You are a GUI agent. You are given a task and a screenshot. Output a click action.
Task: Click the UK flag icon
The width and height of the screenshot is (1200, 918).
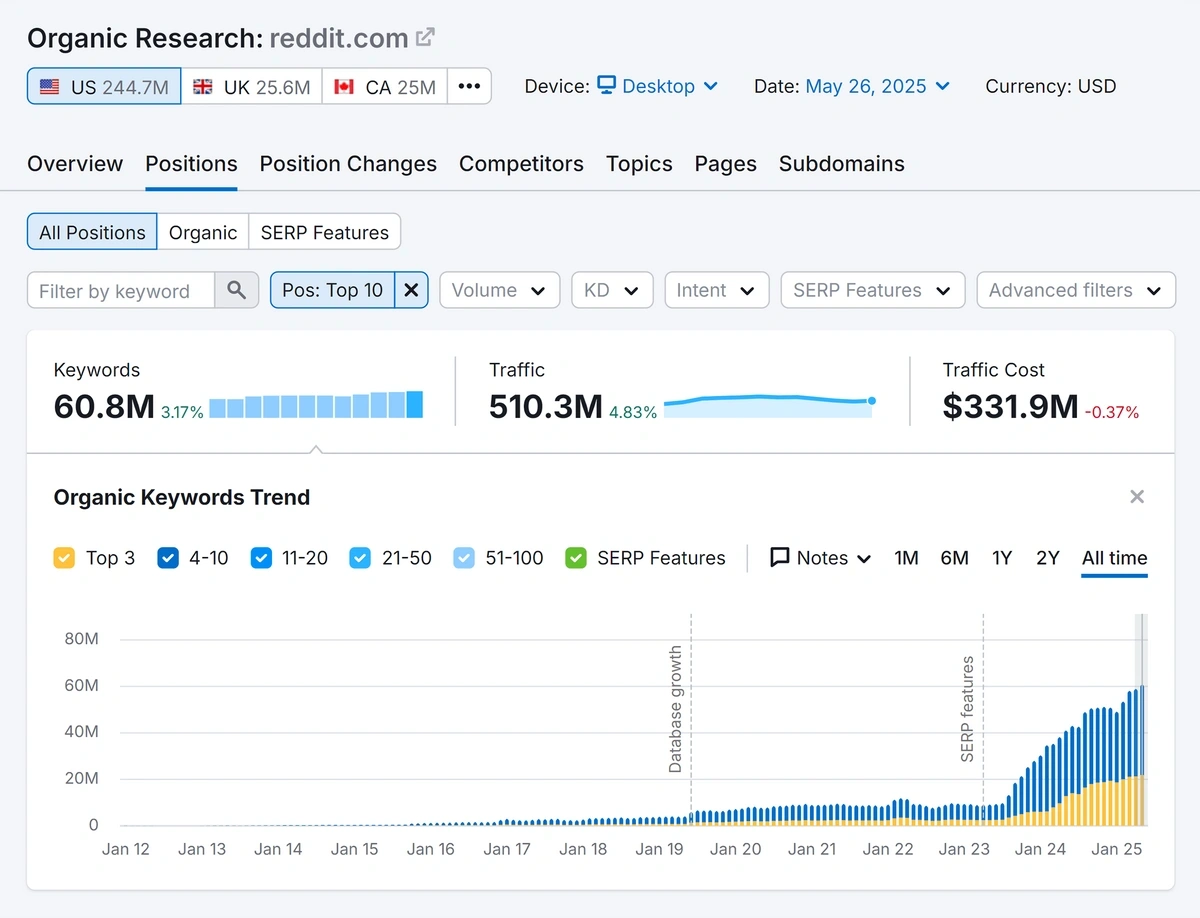click(203, 87)
